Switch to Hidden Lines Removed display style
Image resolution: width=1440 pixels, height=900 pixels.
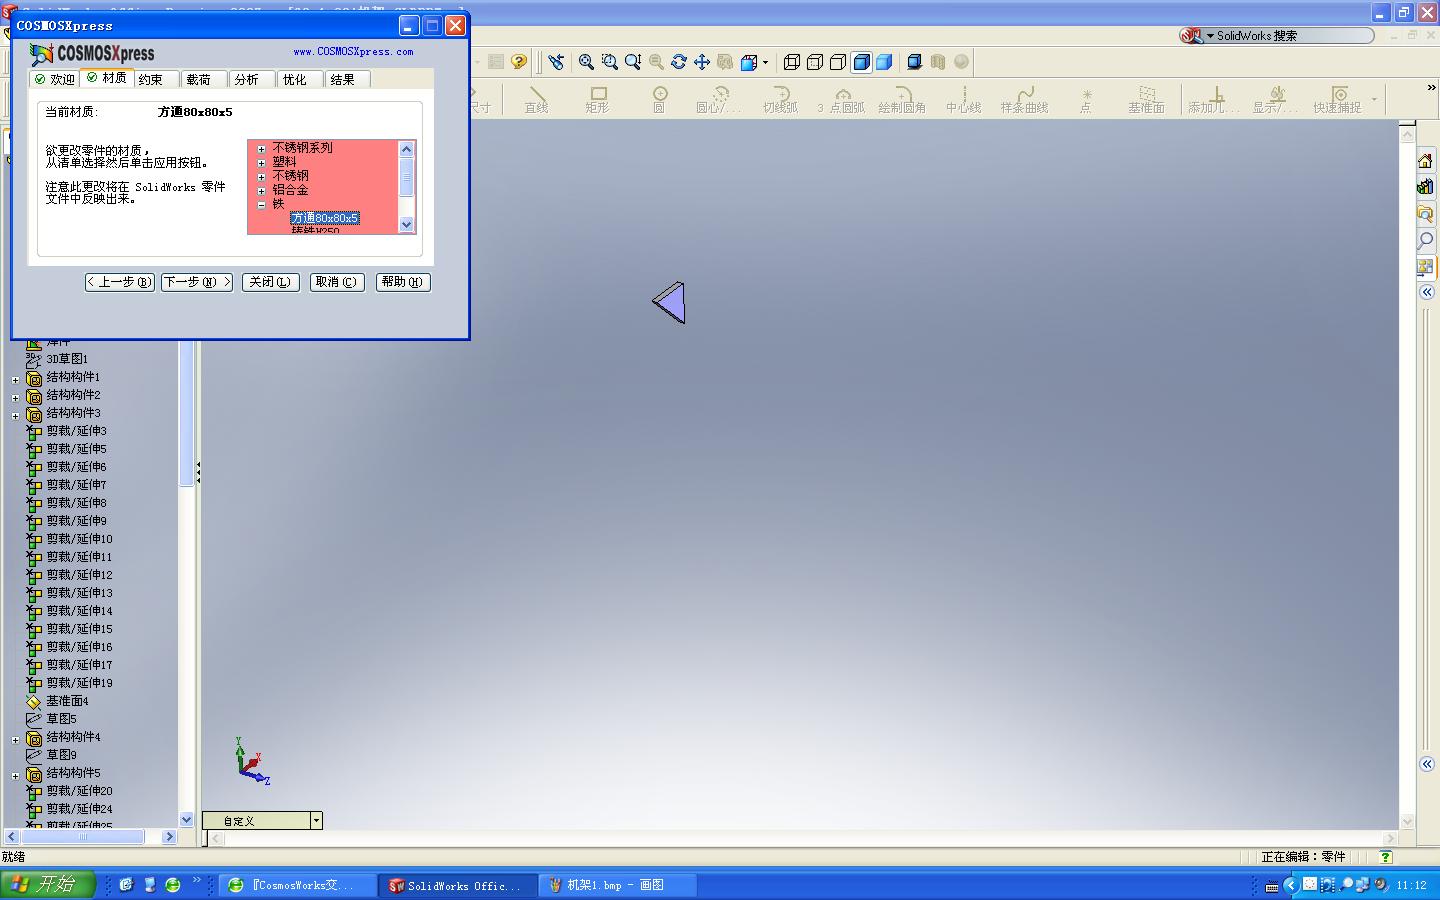click(x=838, y=62)
